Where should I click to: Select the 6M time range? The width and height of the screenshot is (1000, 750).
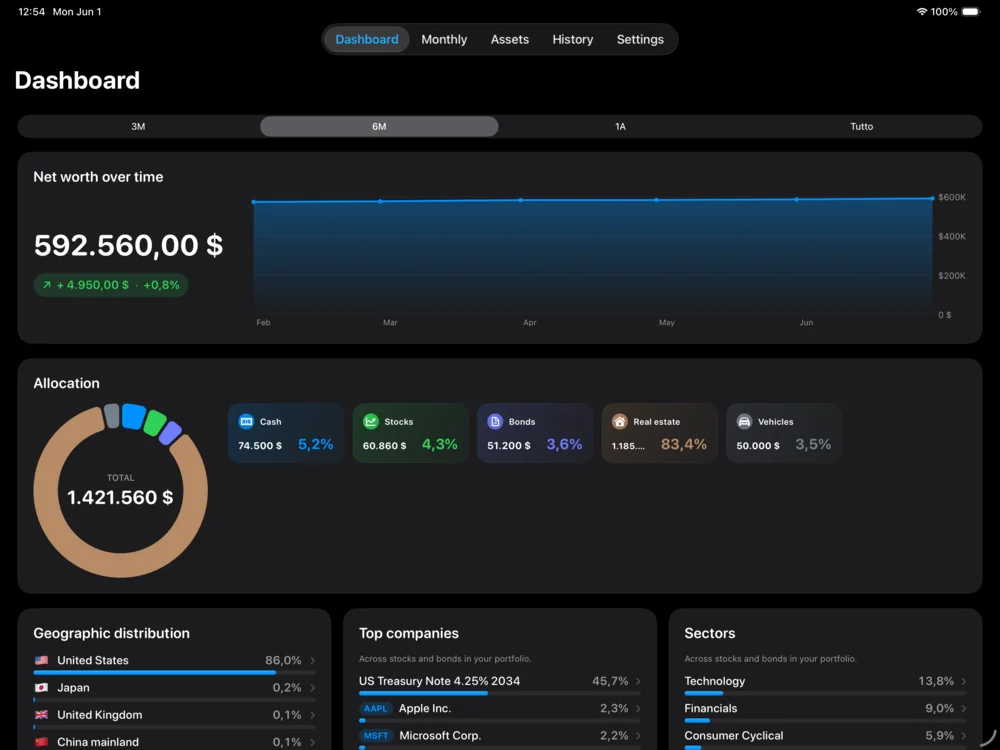click(x=379, y=126)
